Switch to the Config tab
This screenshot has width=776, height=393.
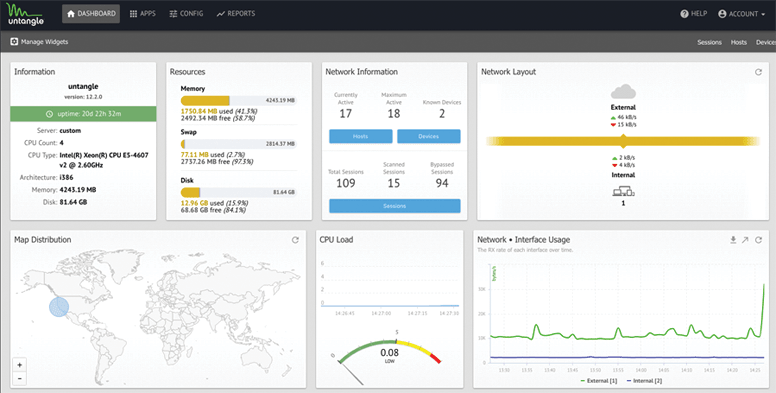[x=186, y=14]
